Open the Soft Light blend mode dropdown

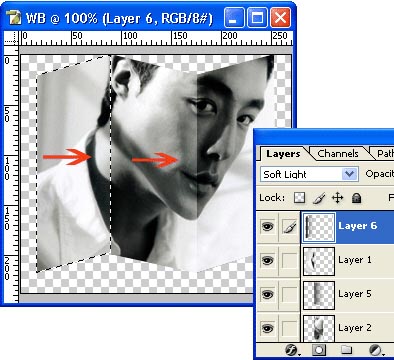[309, 174]
